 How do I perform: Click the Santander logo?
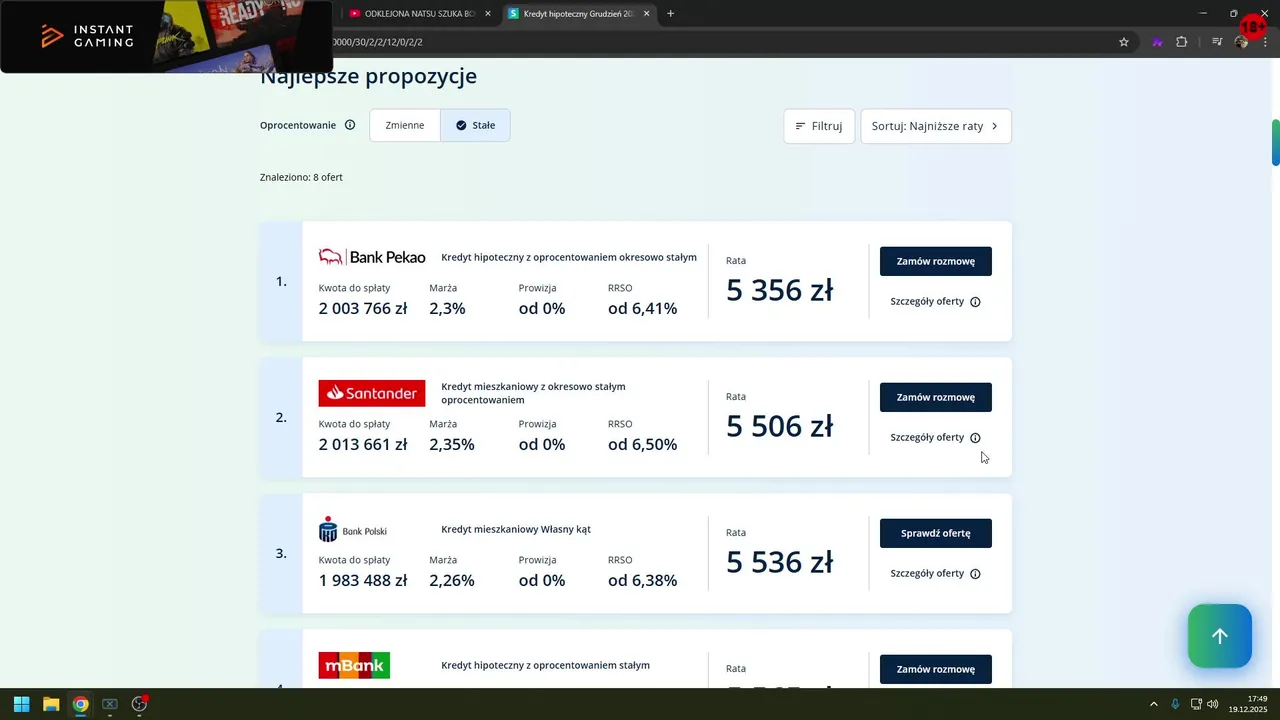372,393
